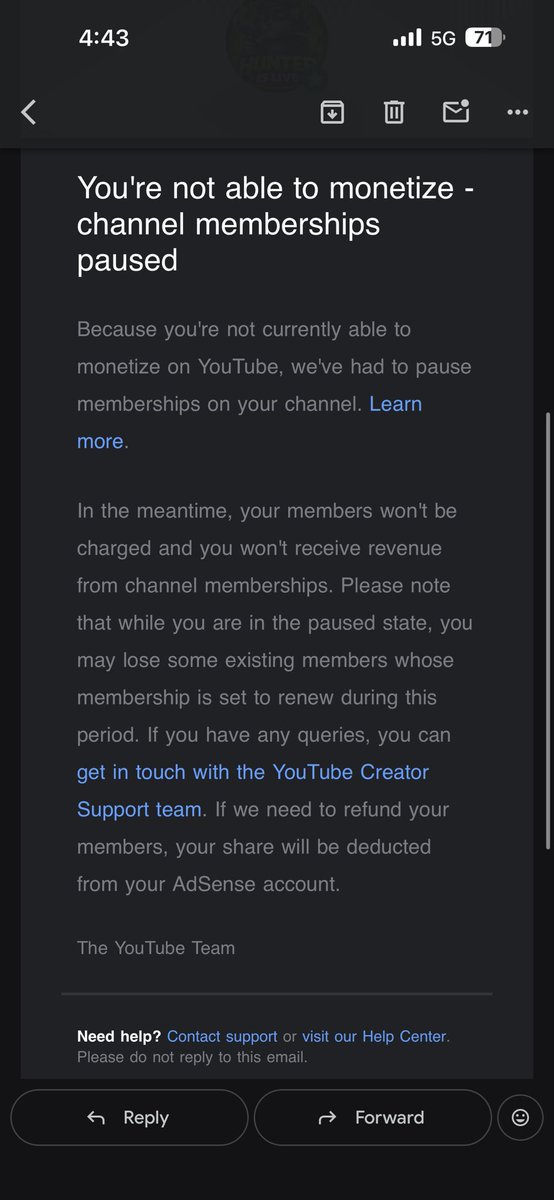This screenshot has width=554, height=1200.
Task: Go back using the left chevron arrow
Action: [x=29, y=112]
